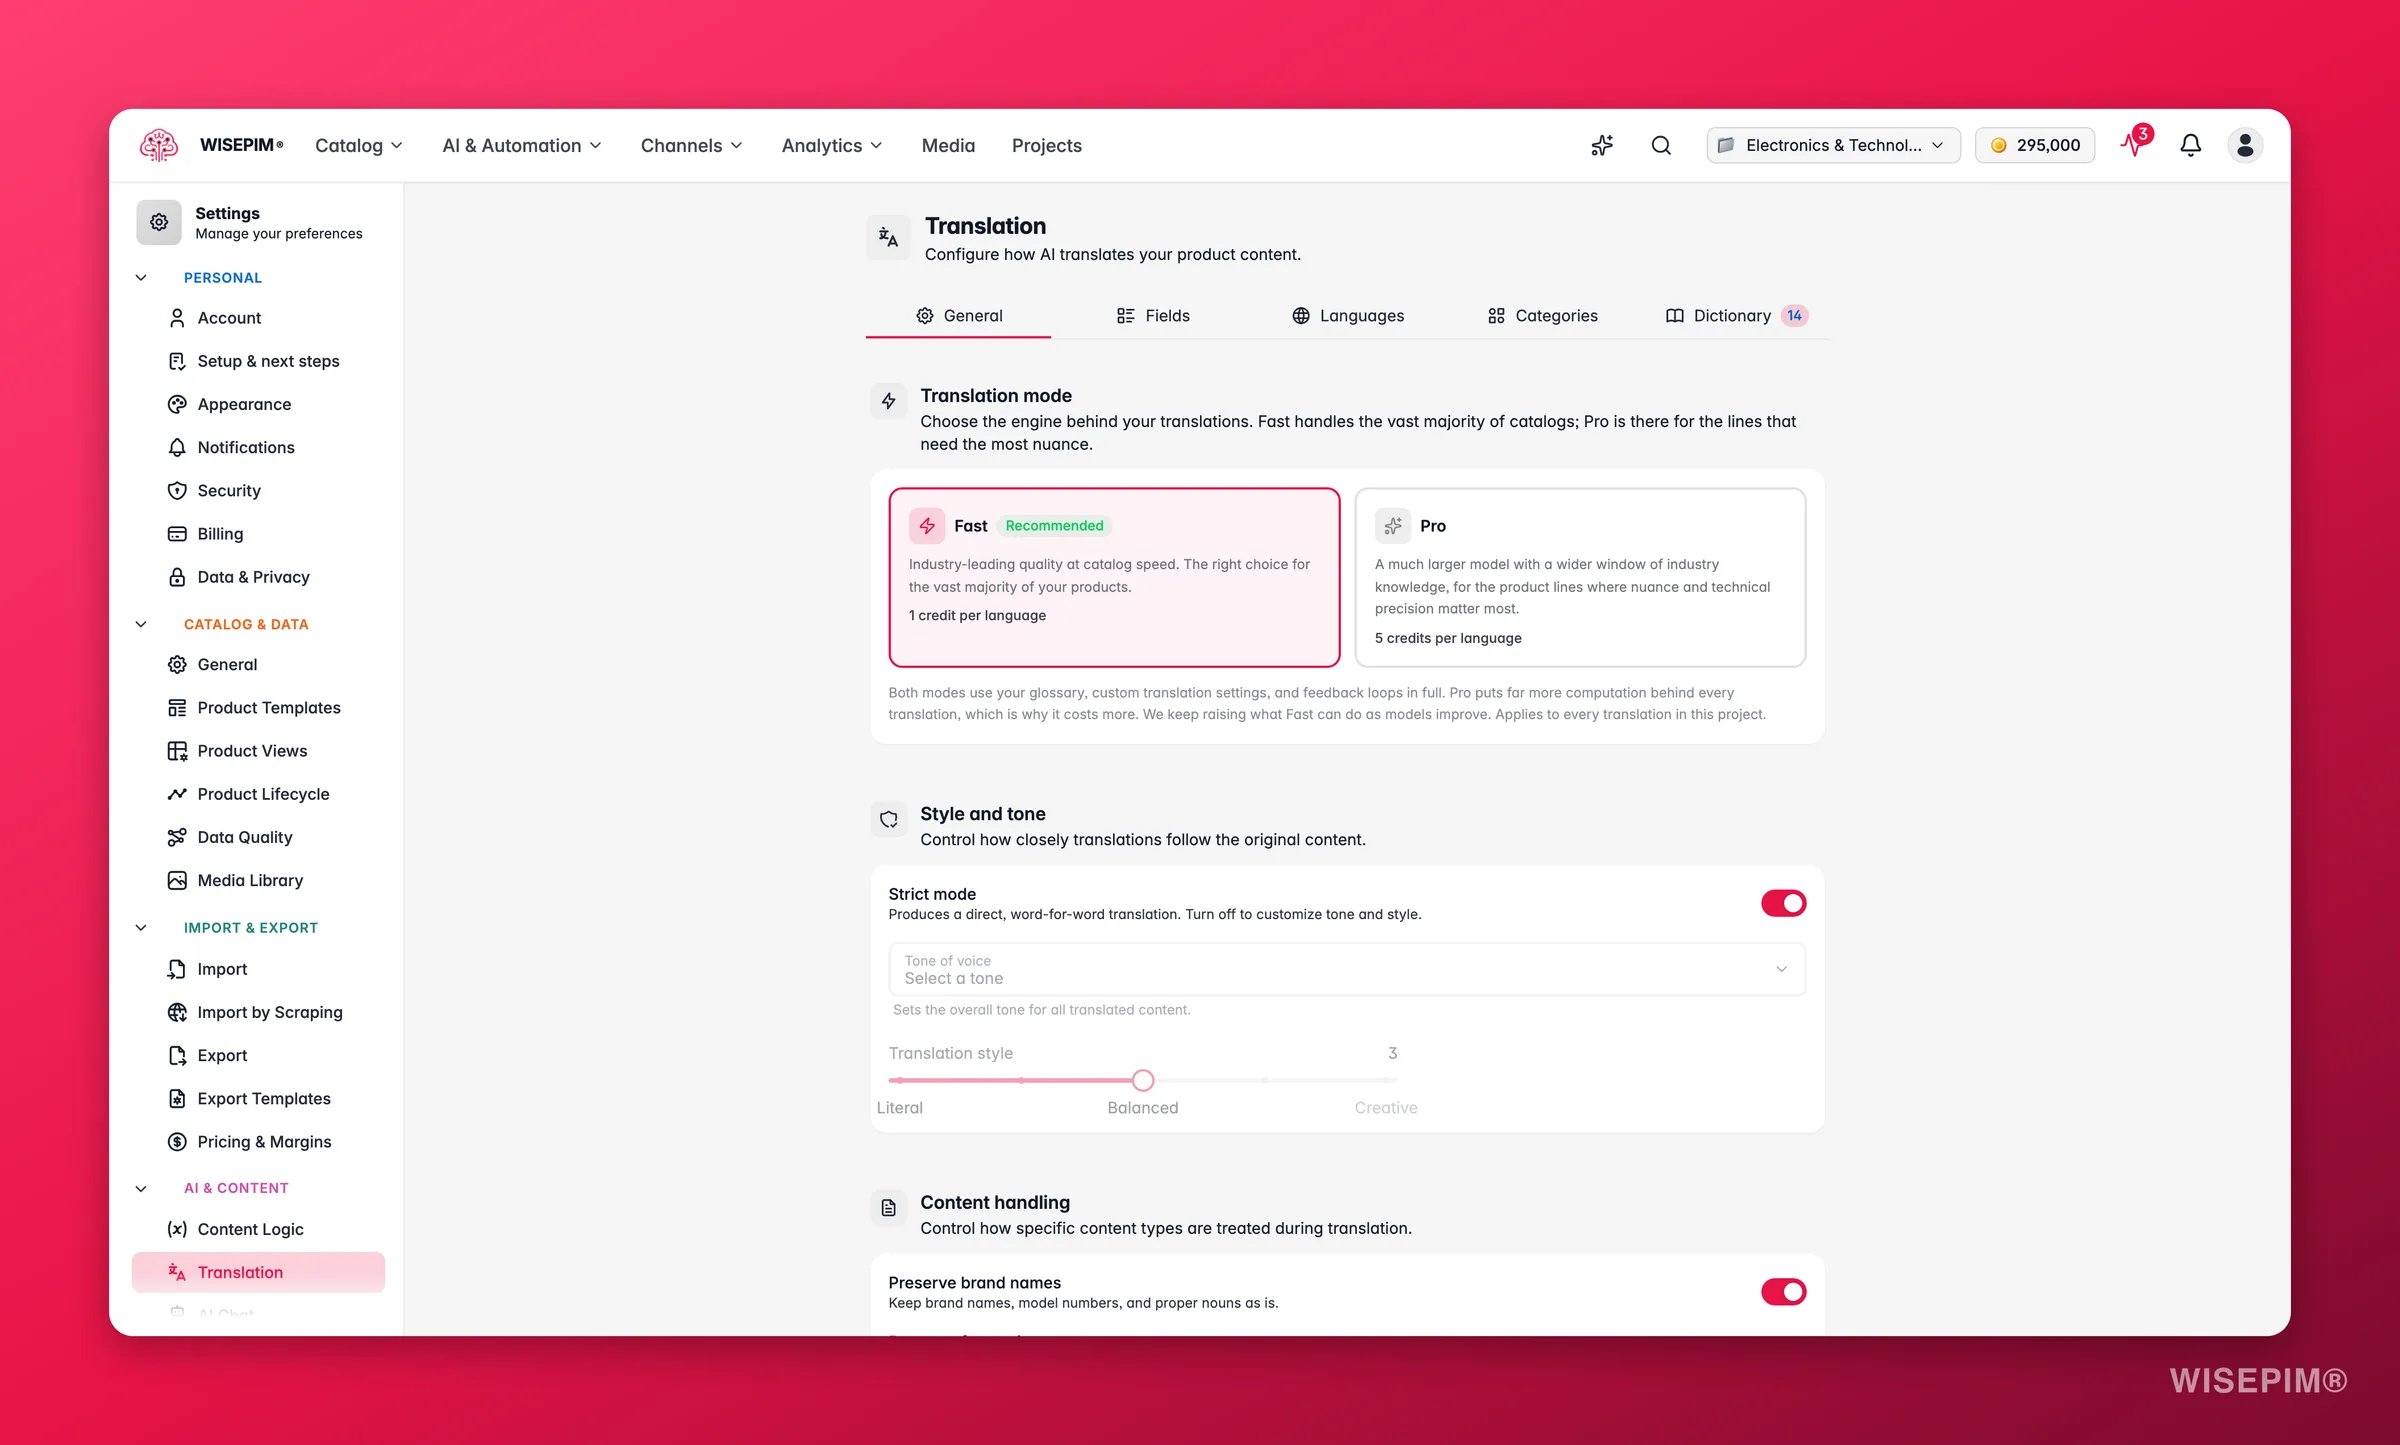Switch to the General tab

point(958,316)
